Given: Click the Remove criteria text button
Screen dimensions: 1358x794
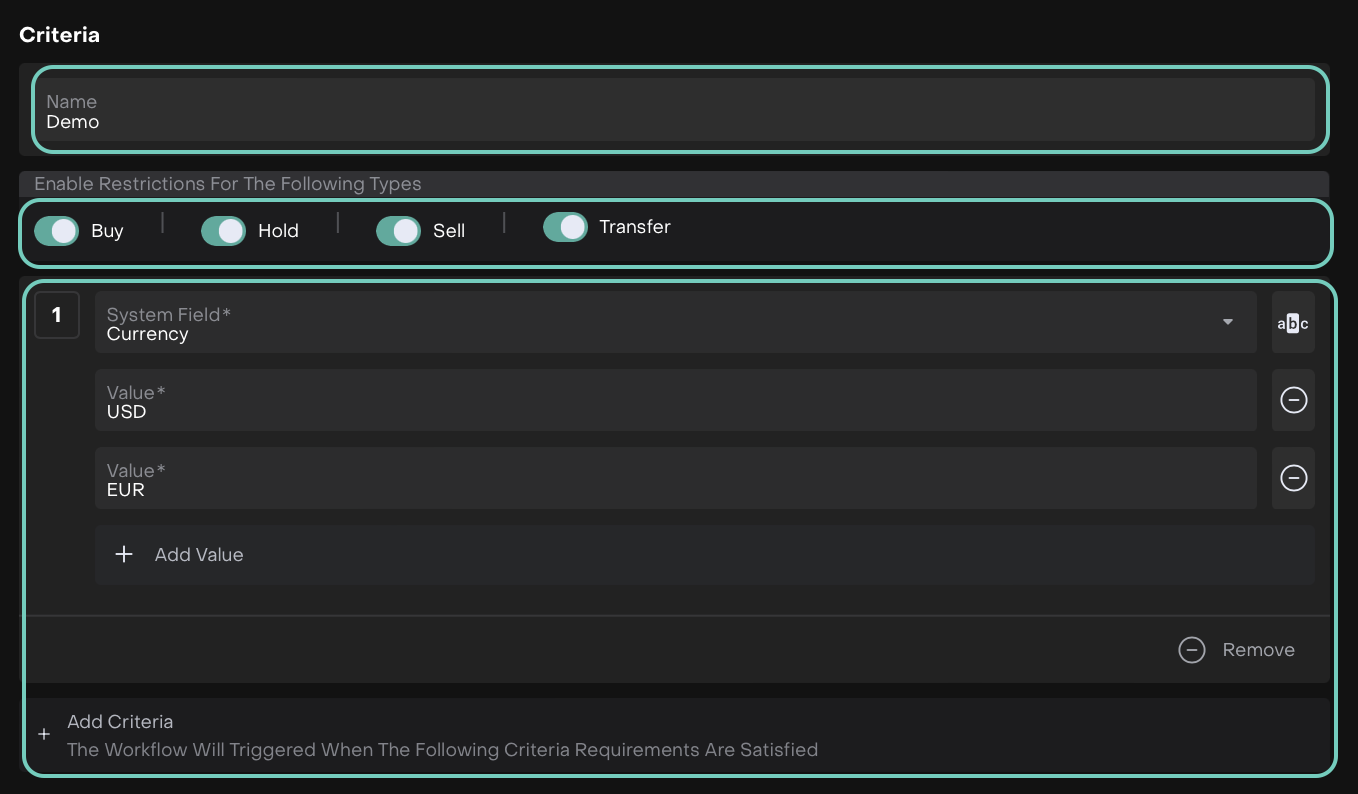Looking at the screenshot, I should point(1258,650).
